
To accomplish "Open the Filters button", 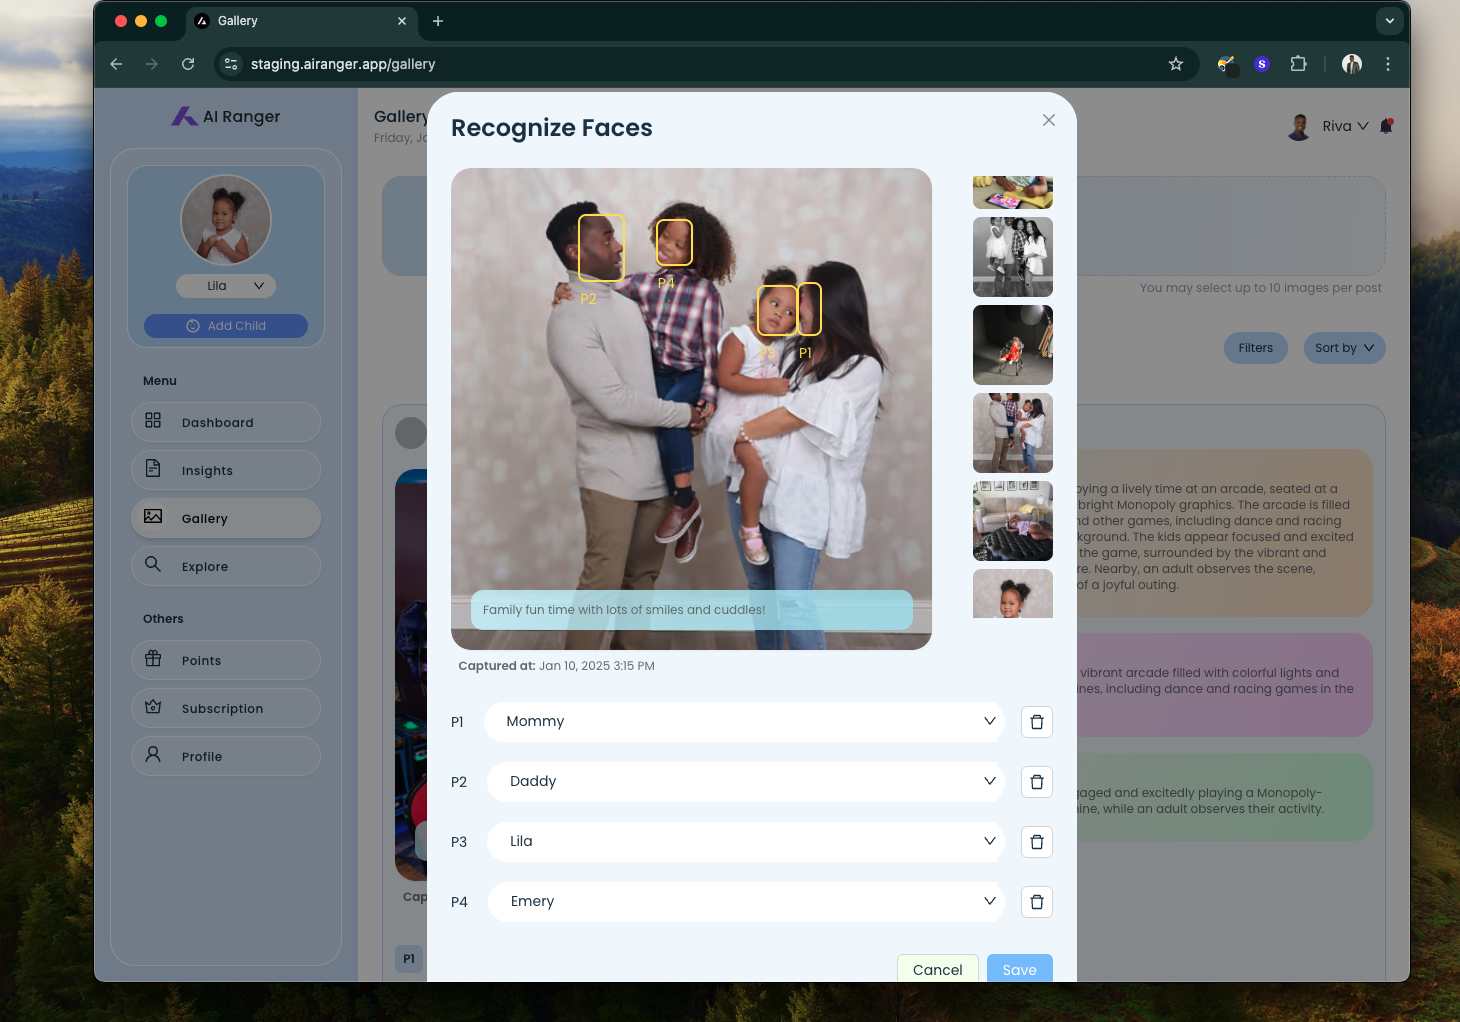I will (x=1256, y=348).
